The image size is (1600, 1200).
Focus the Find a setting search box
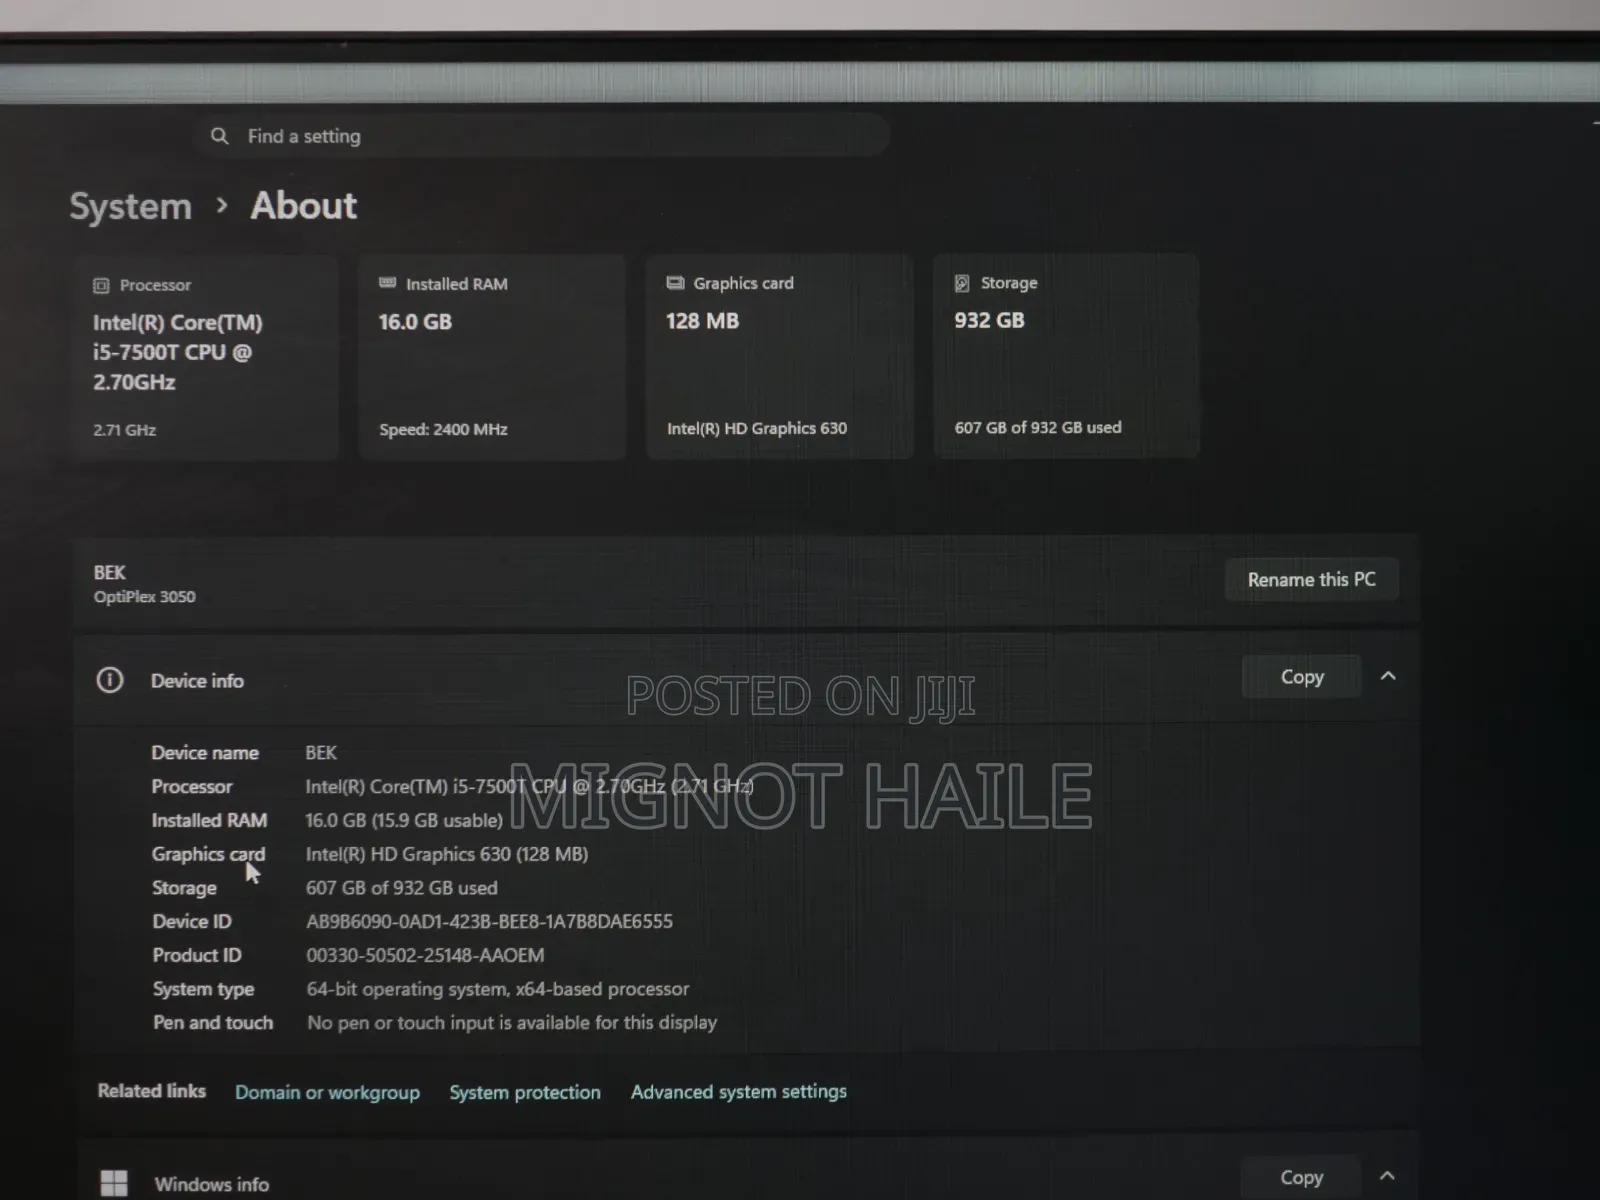541,135
